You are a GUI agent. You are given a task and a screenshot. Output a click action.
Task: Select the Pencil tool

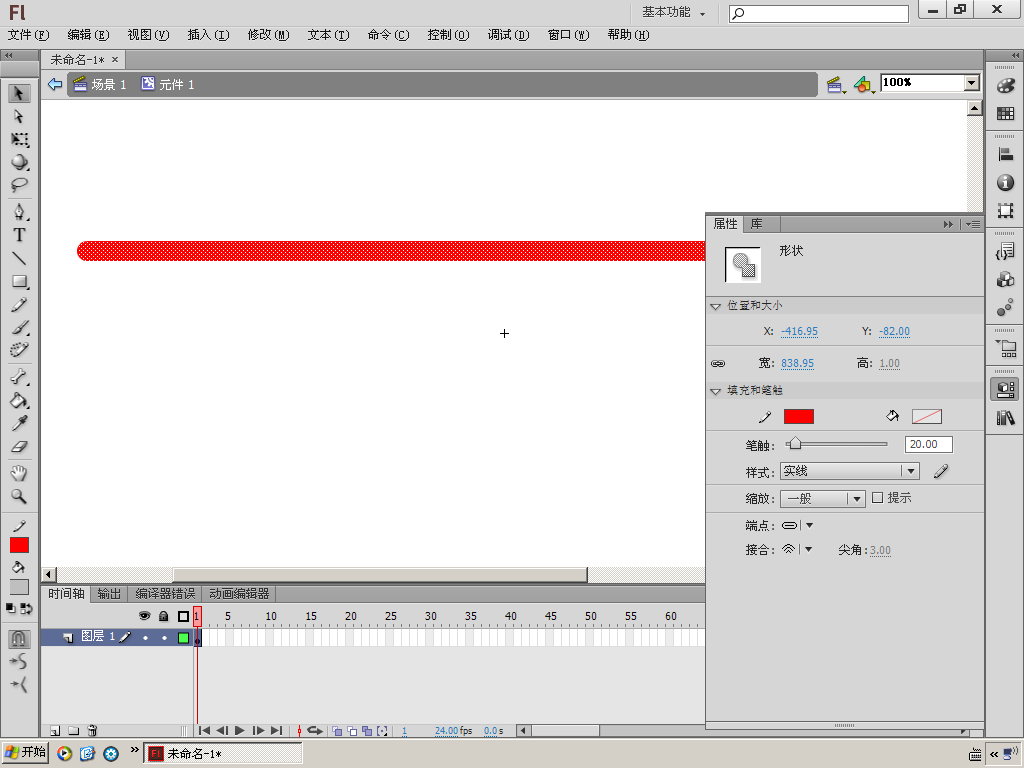19,304
